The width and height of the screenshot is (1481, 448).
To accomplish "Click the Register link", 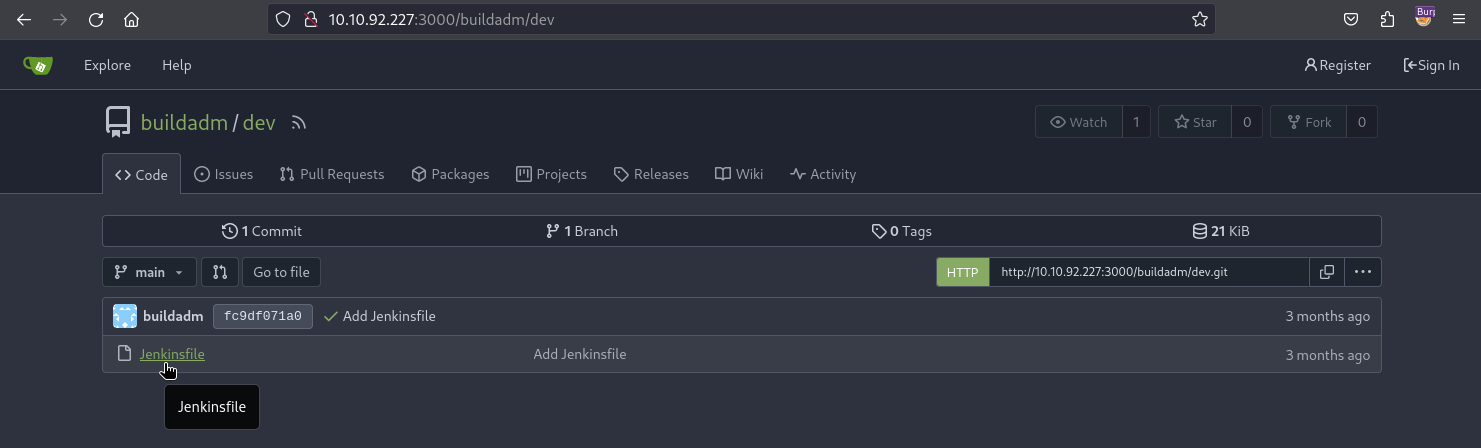I will click(1338, 65).
